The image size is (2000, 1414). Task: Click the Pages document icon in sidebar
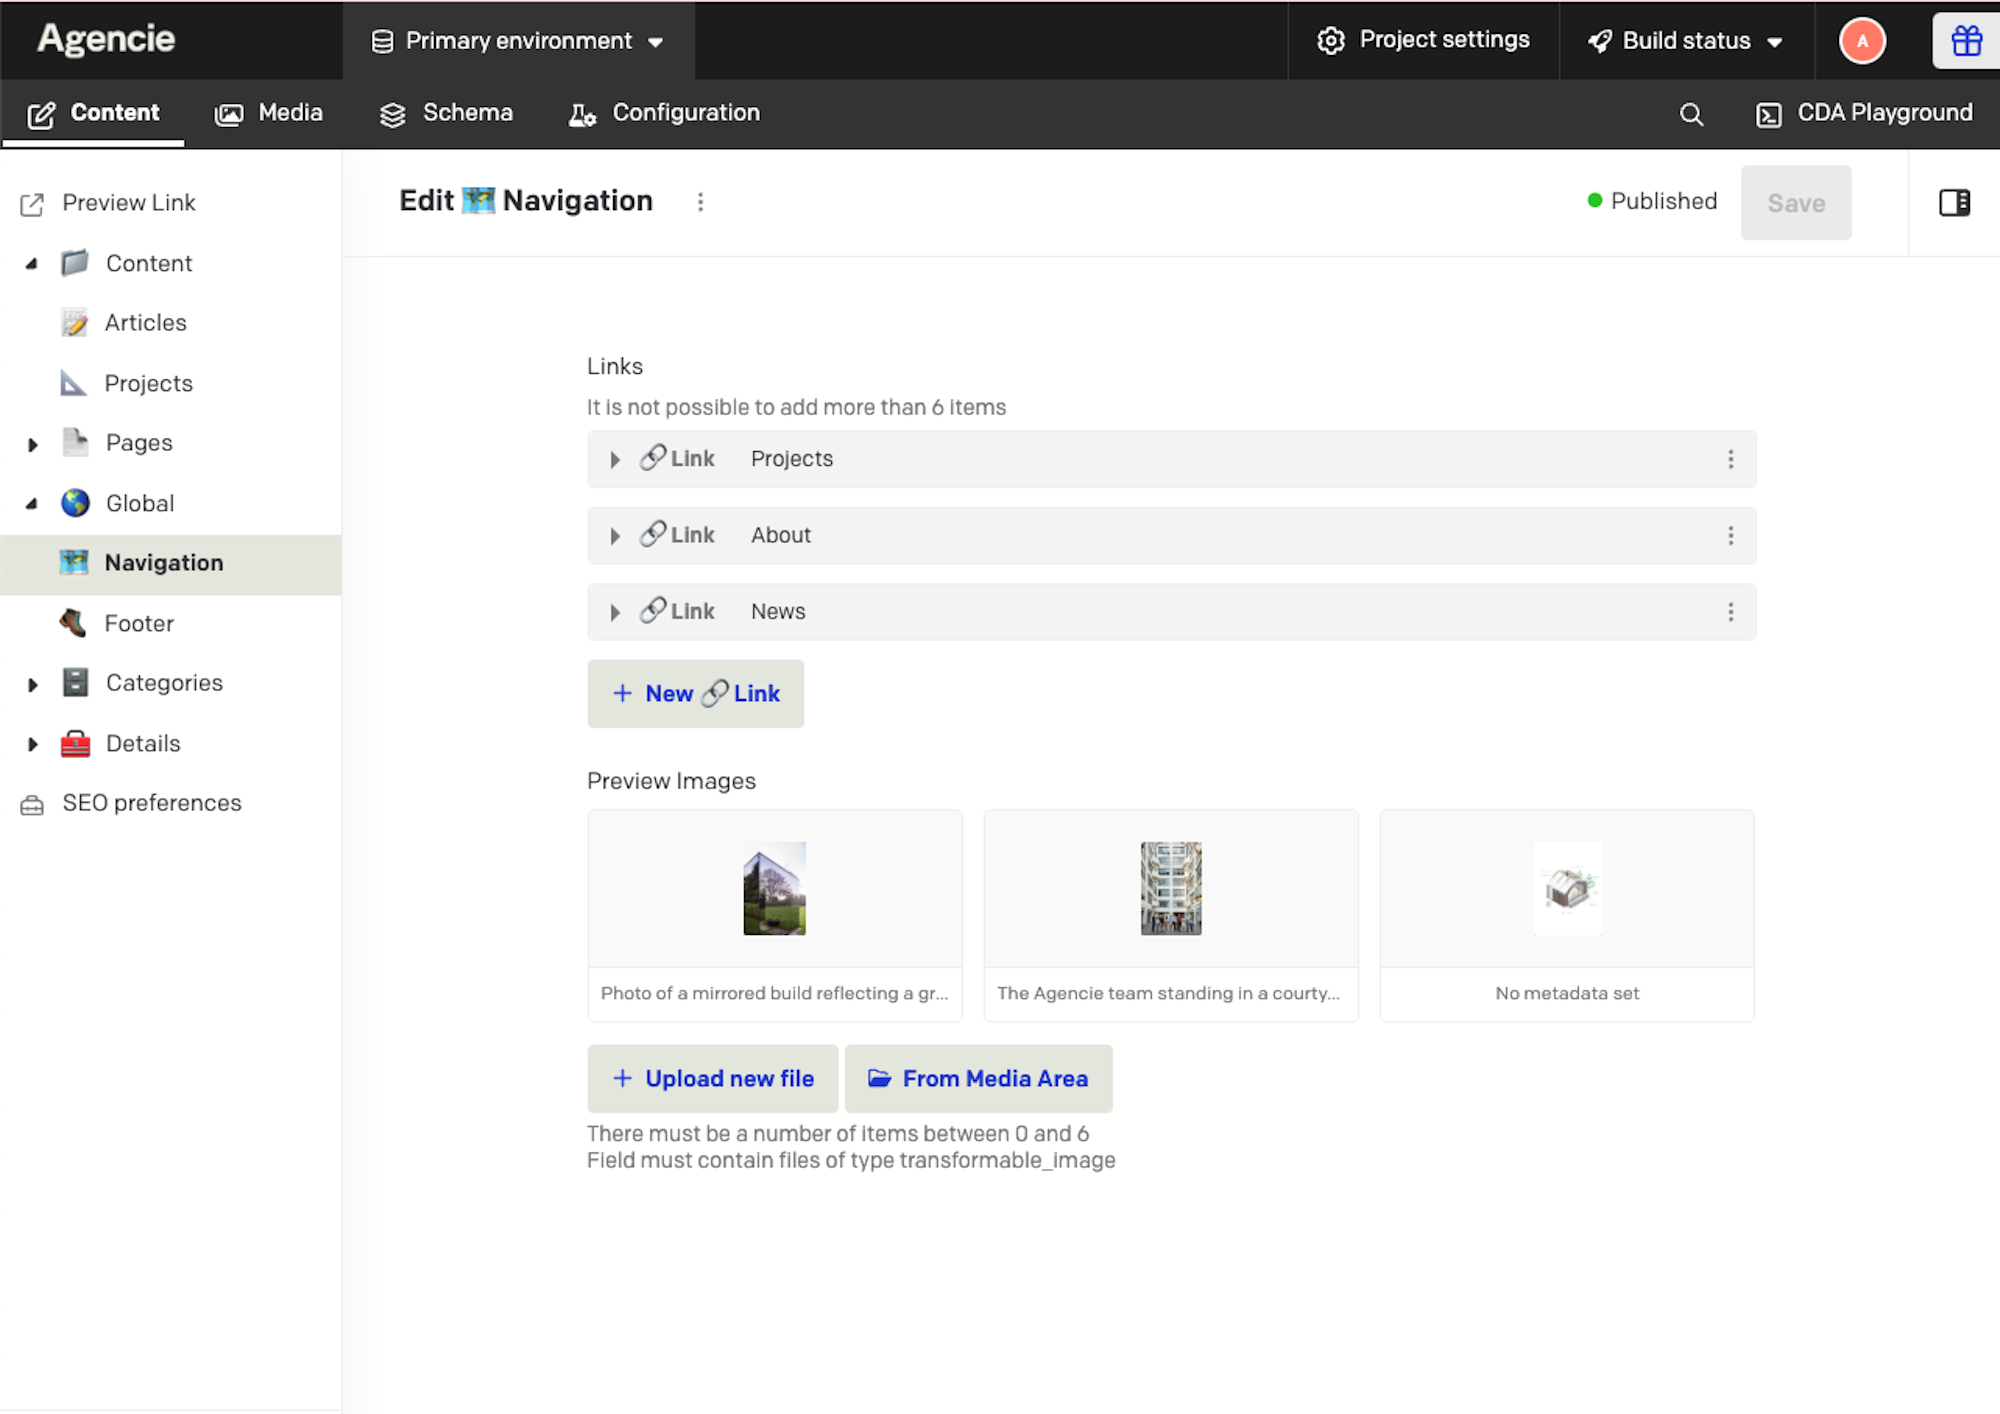[75, 442]
